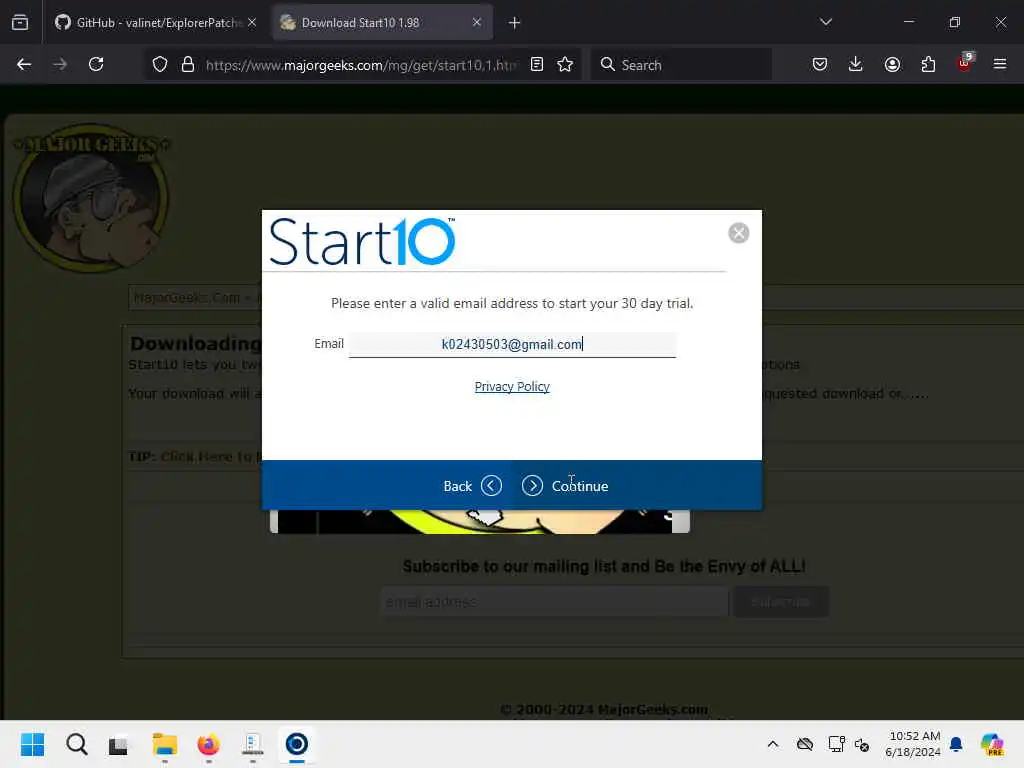Go Back in Start10 dialog
1024x768 pixels.
[x=472, y=486]
